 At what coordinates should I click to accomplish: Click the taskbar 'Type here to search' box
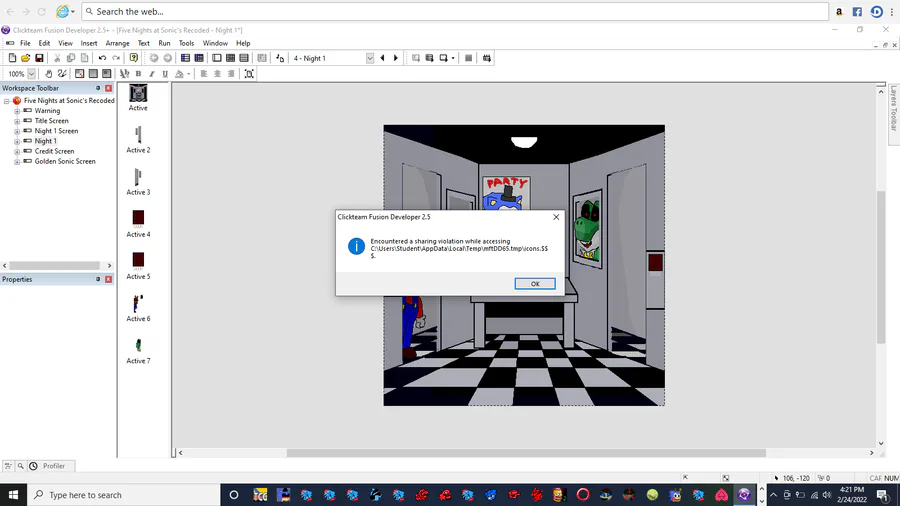(123, 495)
